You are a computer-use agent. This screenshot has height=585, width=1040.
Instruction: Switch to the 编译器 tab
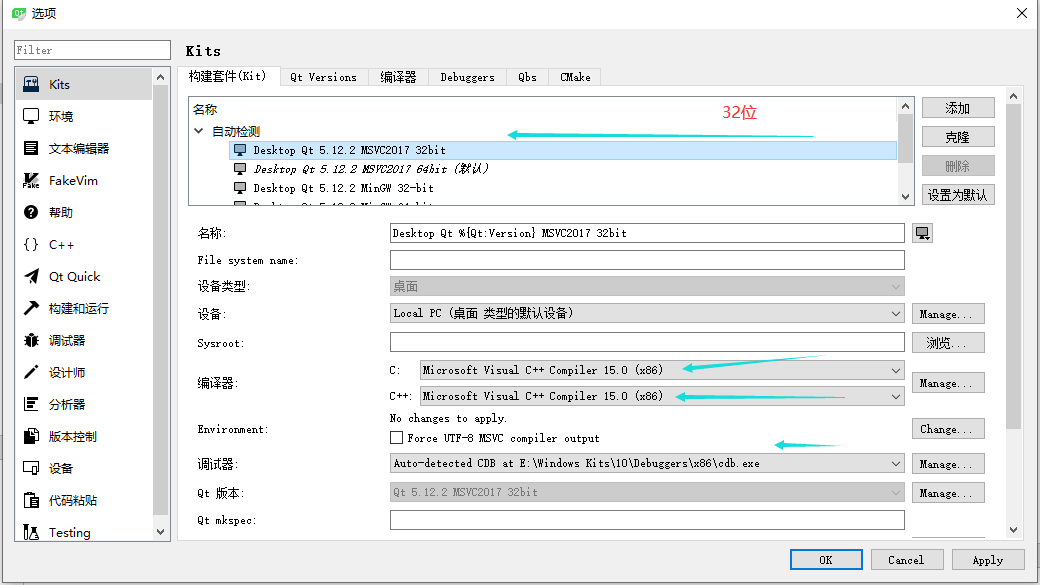tap(398, 77)
